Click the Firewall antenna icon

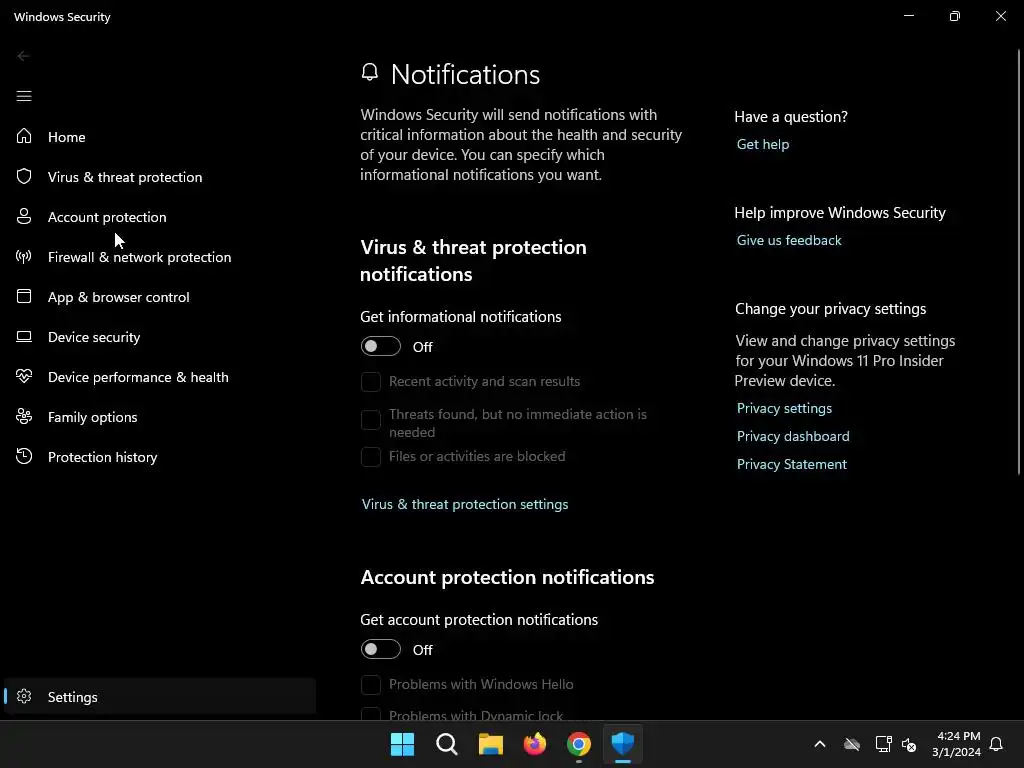[24, 256]
